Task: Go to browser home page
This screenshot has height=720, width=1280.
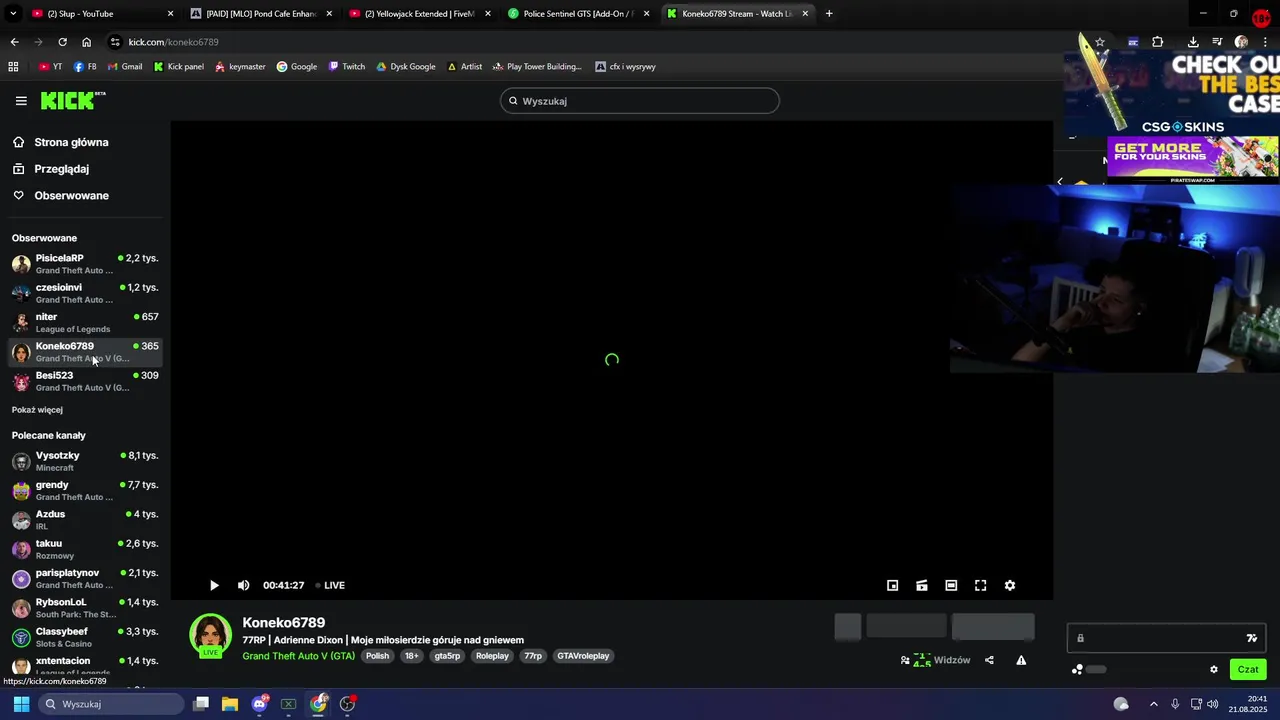Action: (x=86, y=42)
